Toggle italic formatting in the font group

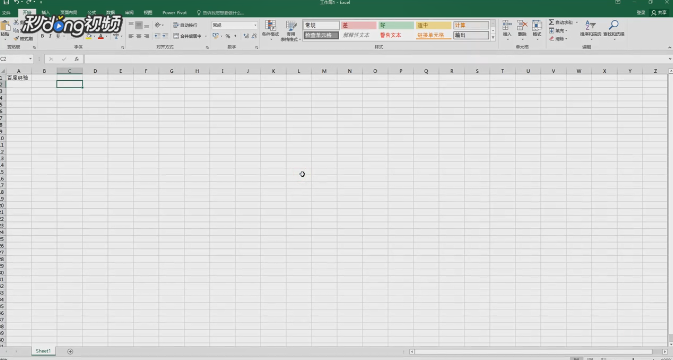(50, 36)
